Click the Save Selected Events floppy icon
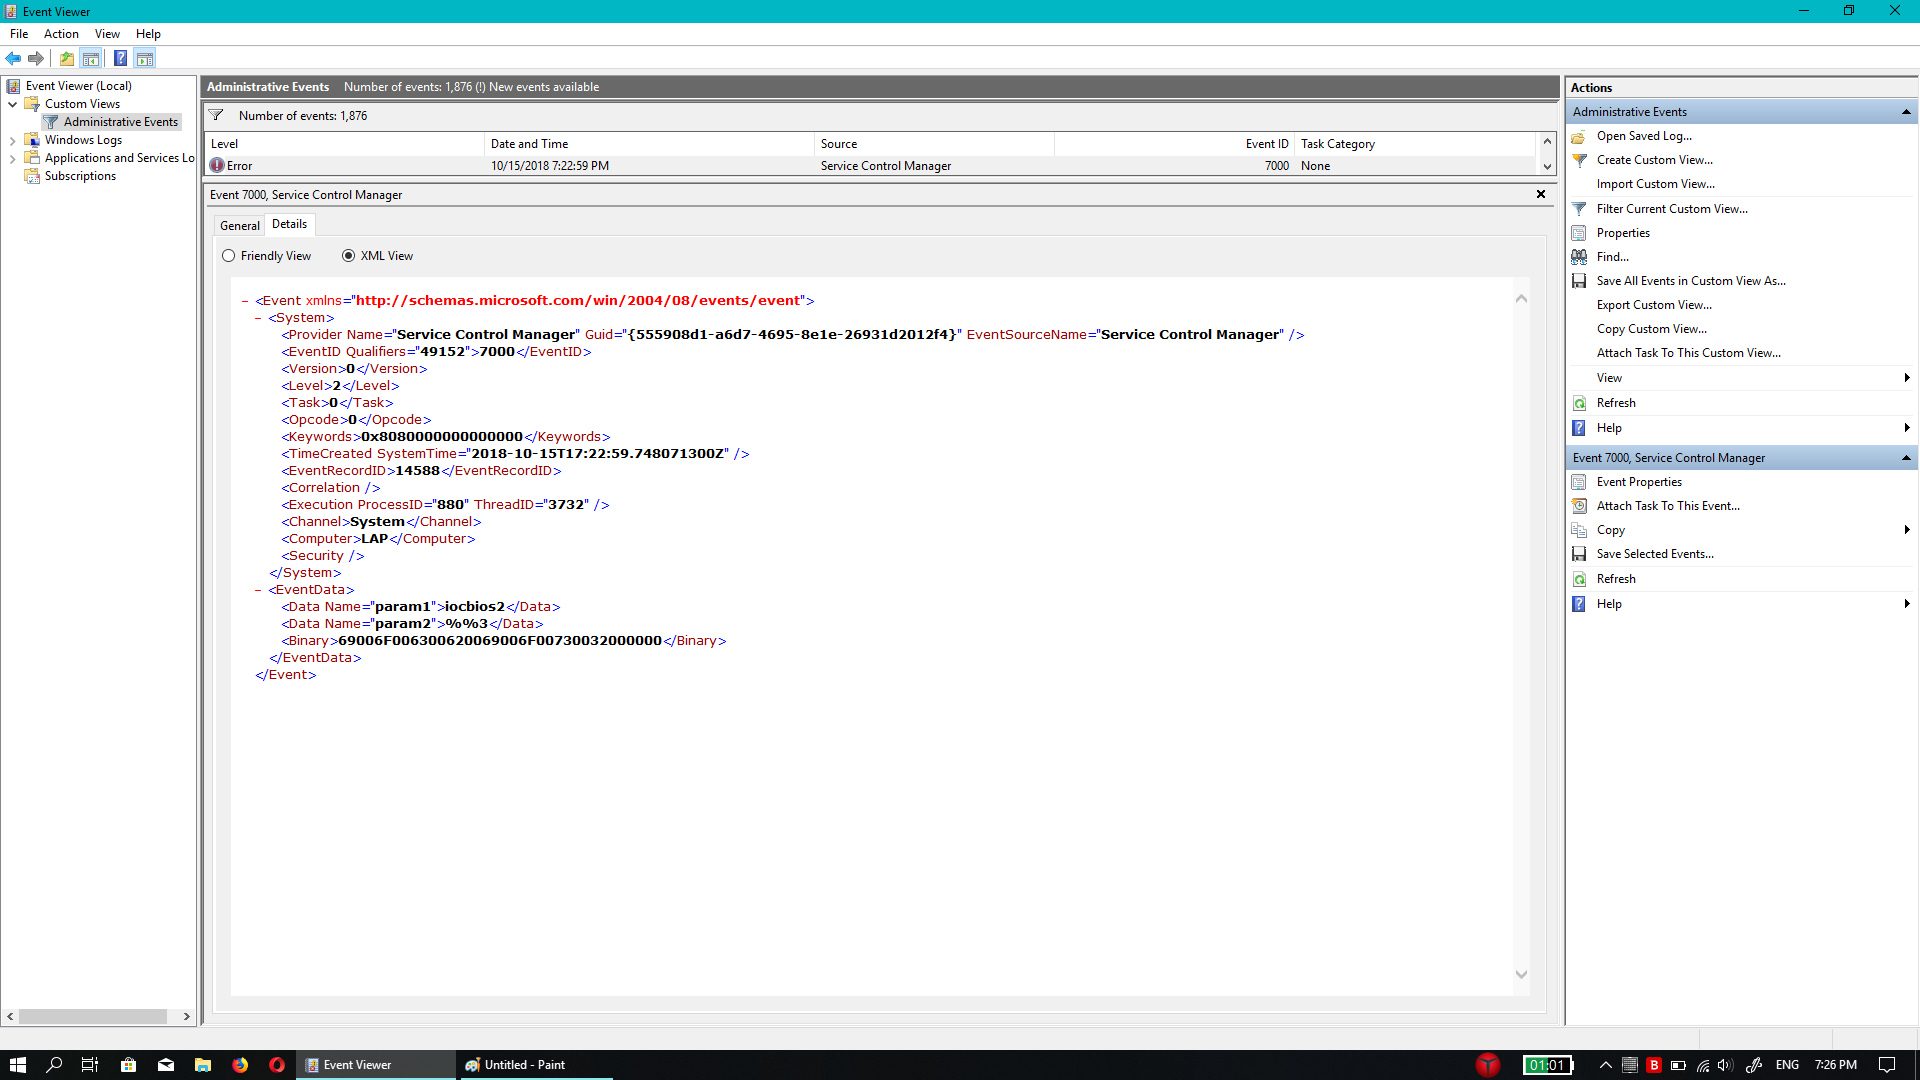The image size is (1920, 1080). click(x=1579, y=554)
